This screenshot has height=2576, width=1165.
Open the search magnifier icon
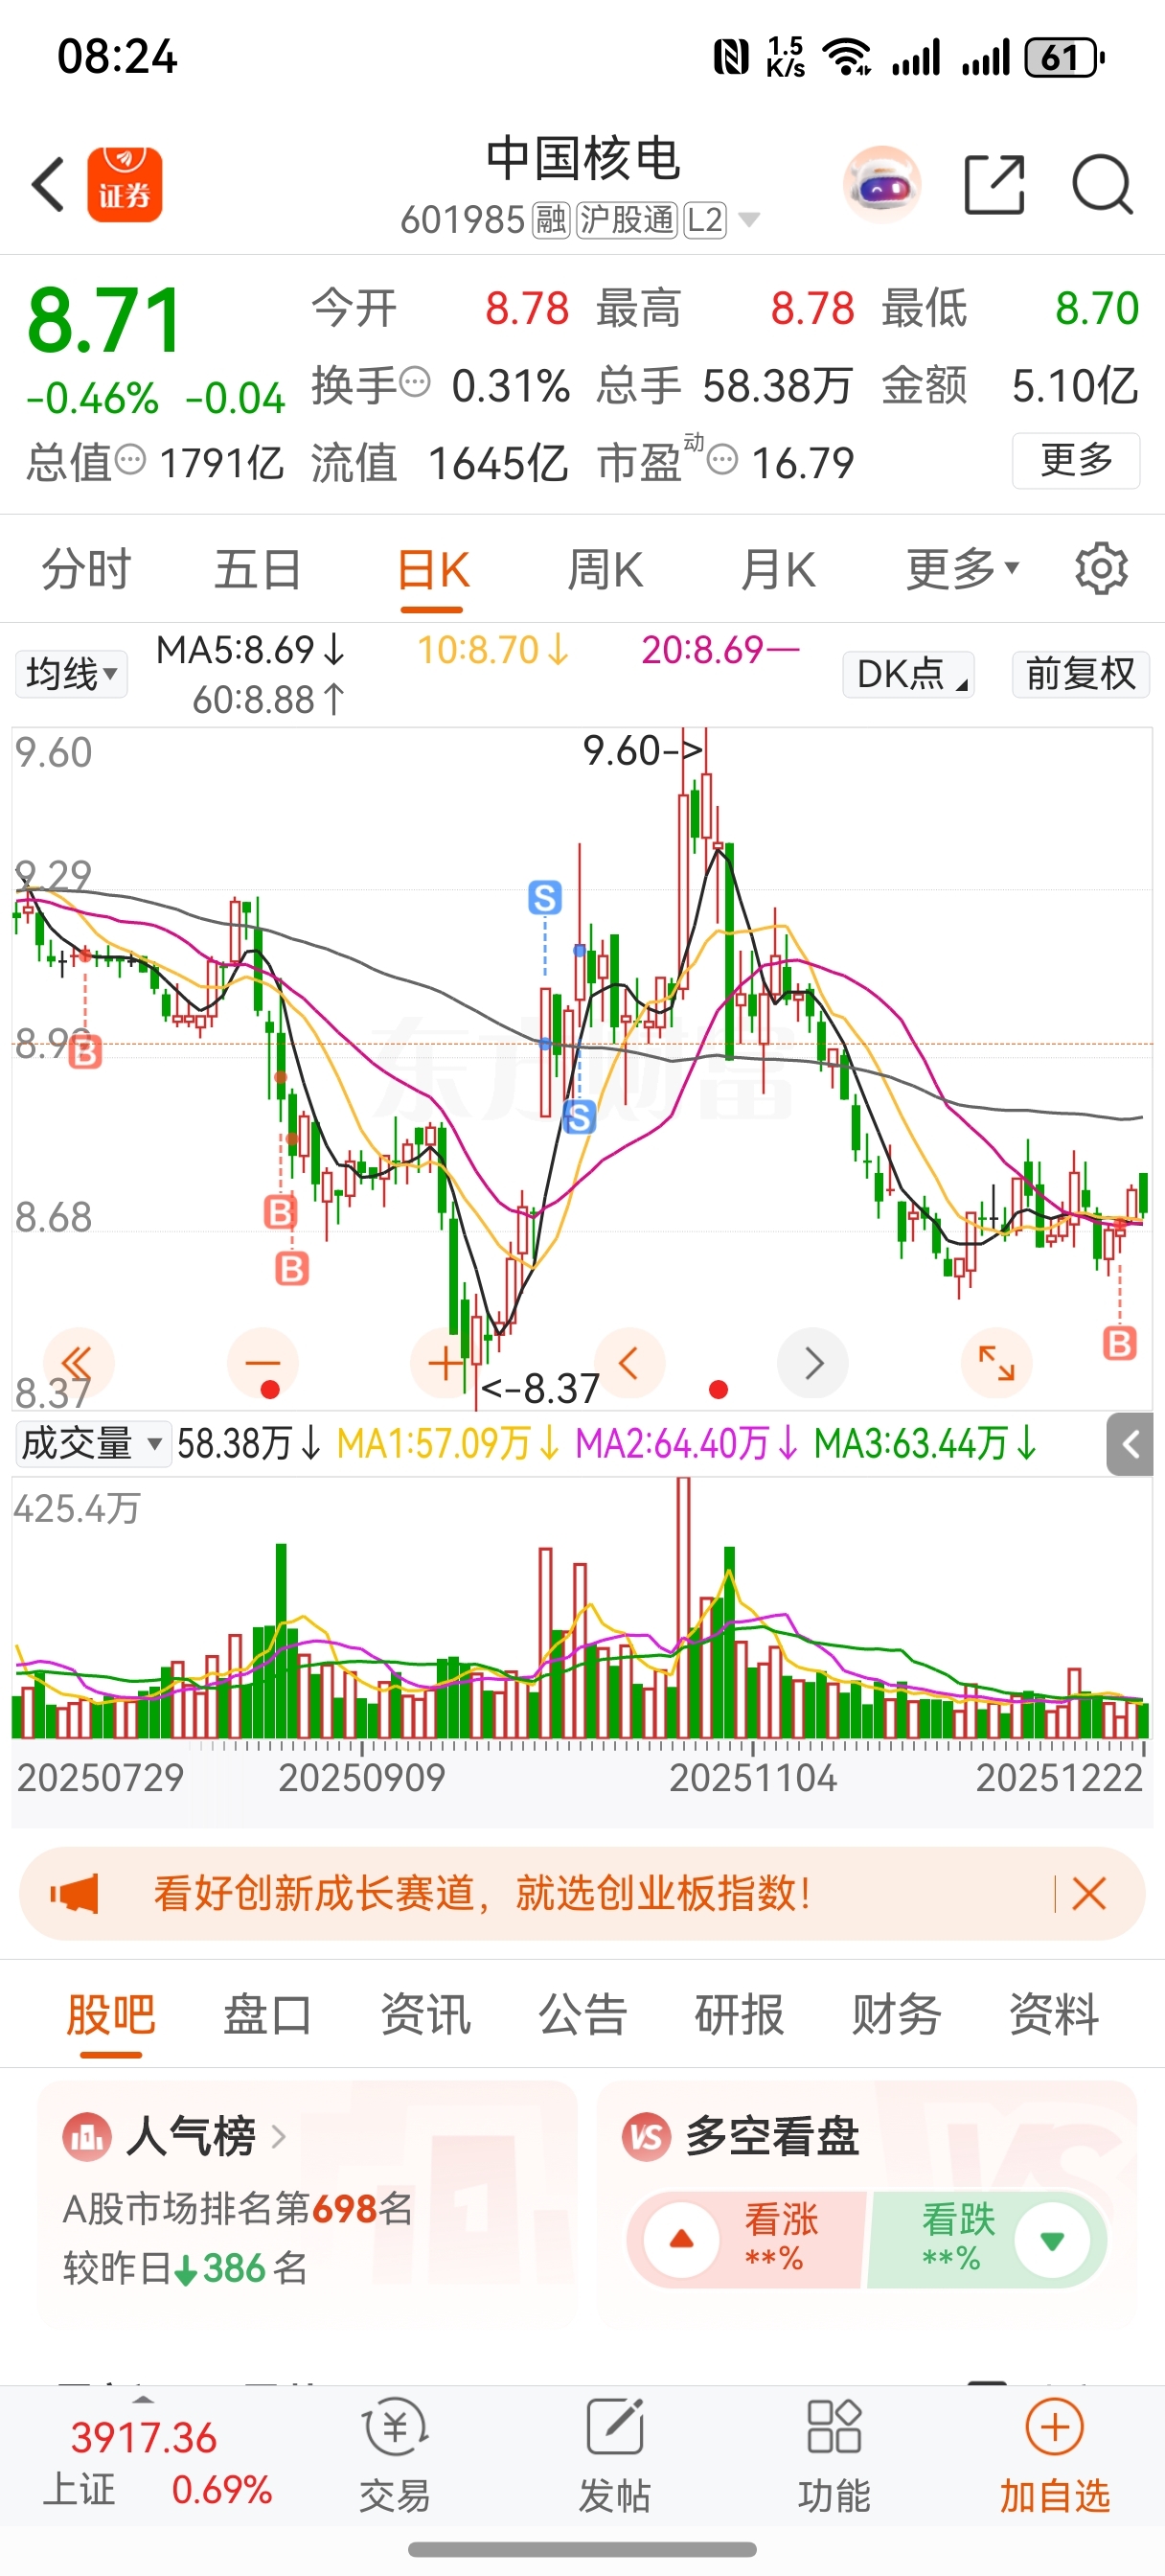[1102, 185]
